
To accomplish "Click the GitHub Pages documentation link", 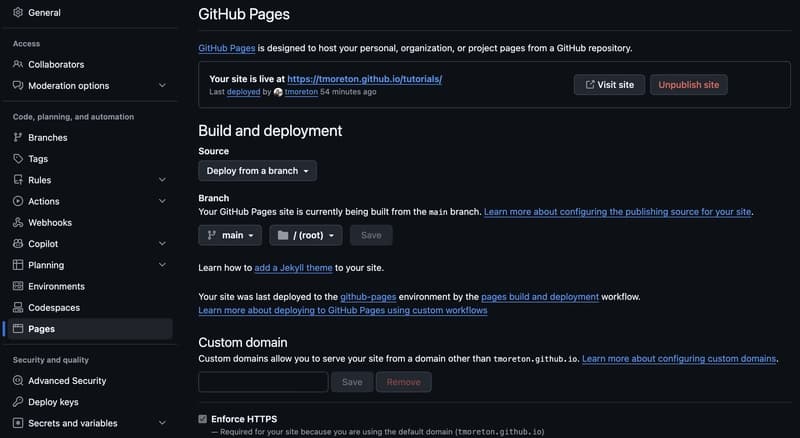I will tap(227, 48).
